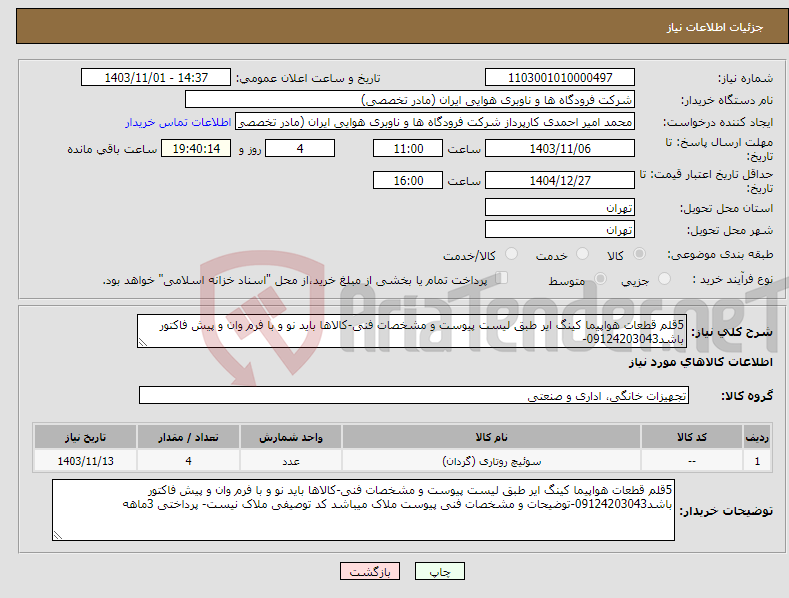Click the بازگشت back button
This screenshot has width=789, height=598.
click(370, 572)
